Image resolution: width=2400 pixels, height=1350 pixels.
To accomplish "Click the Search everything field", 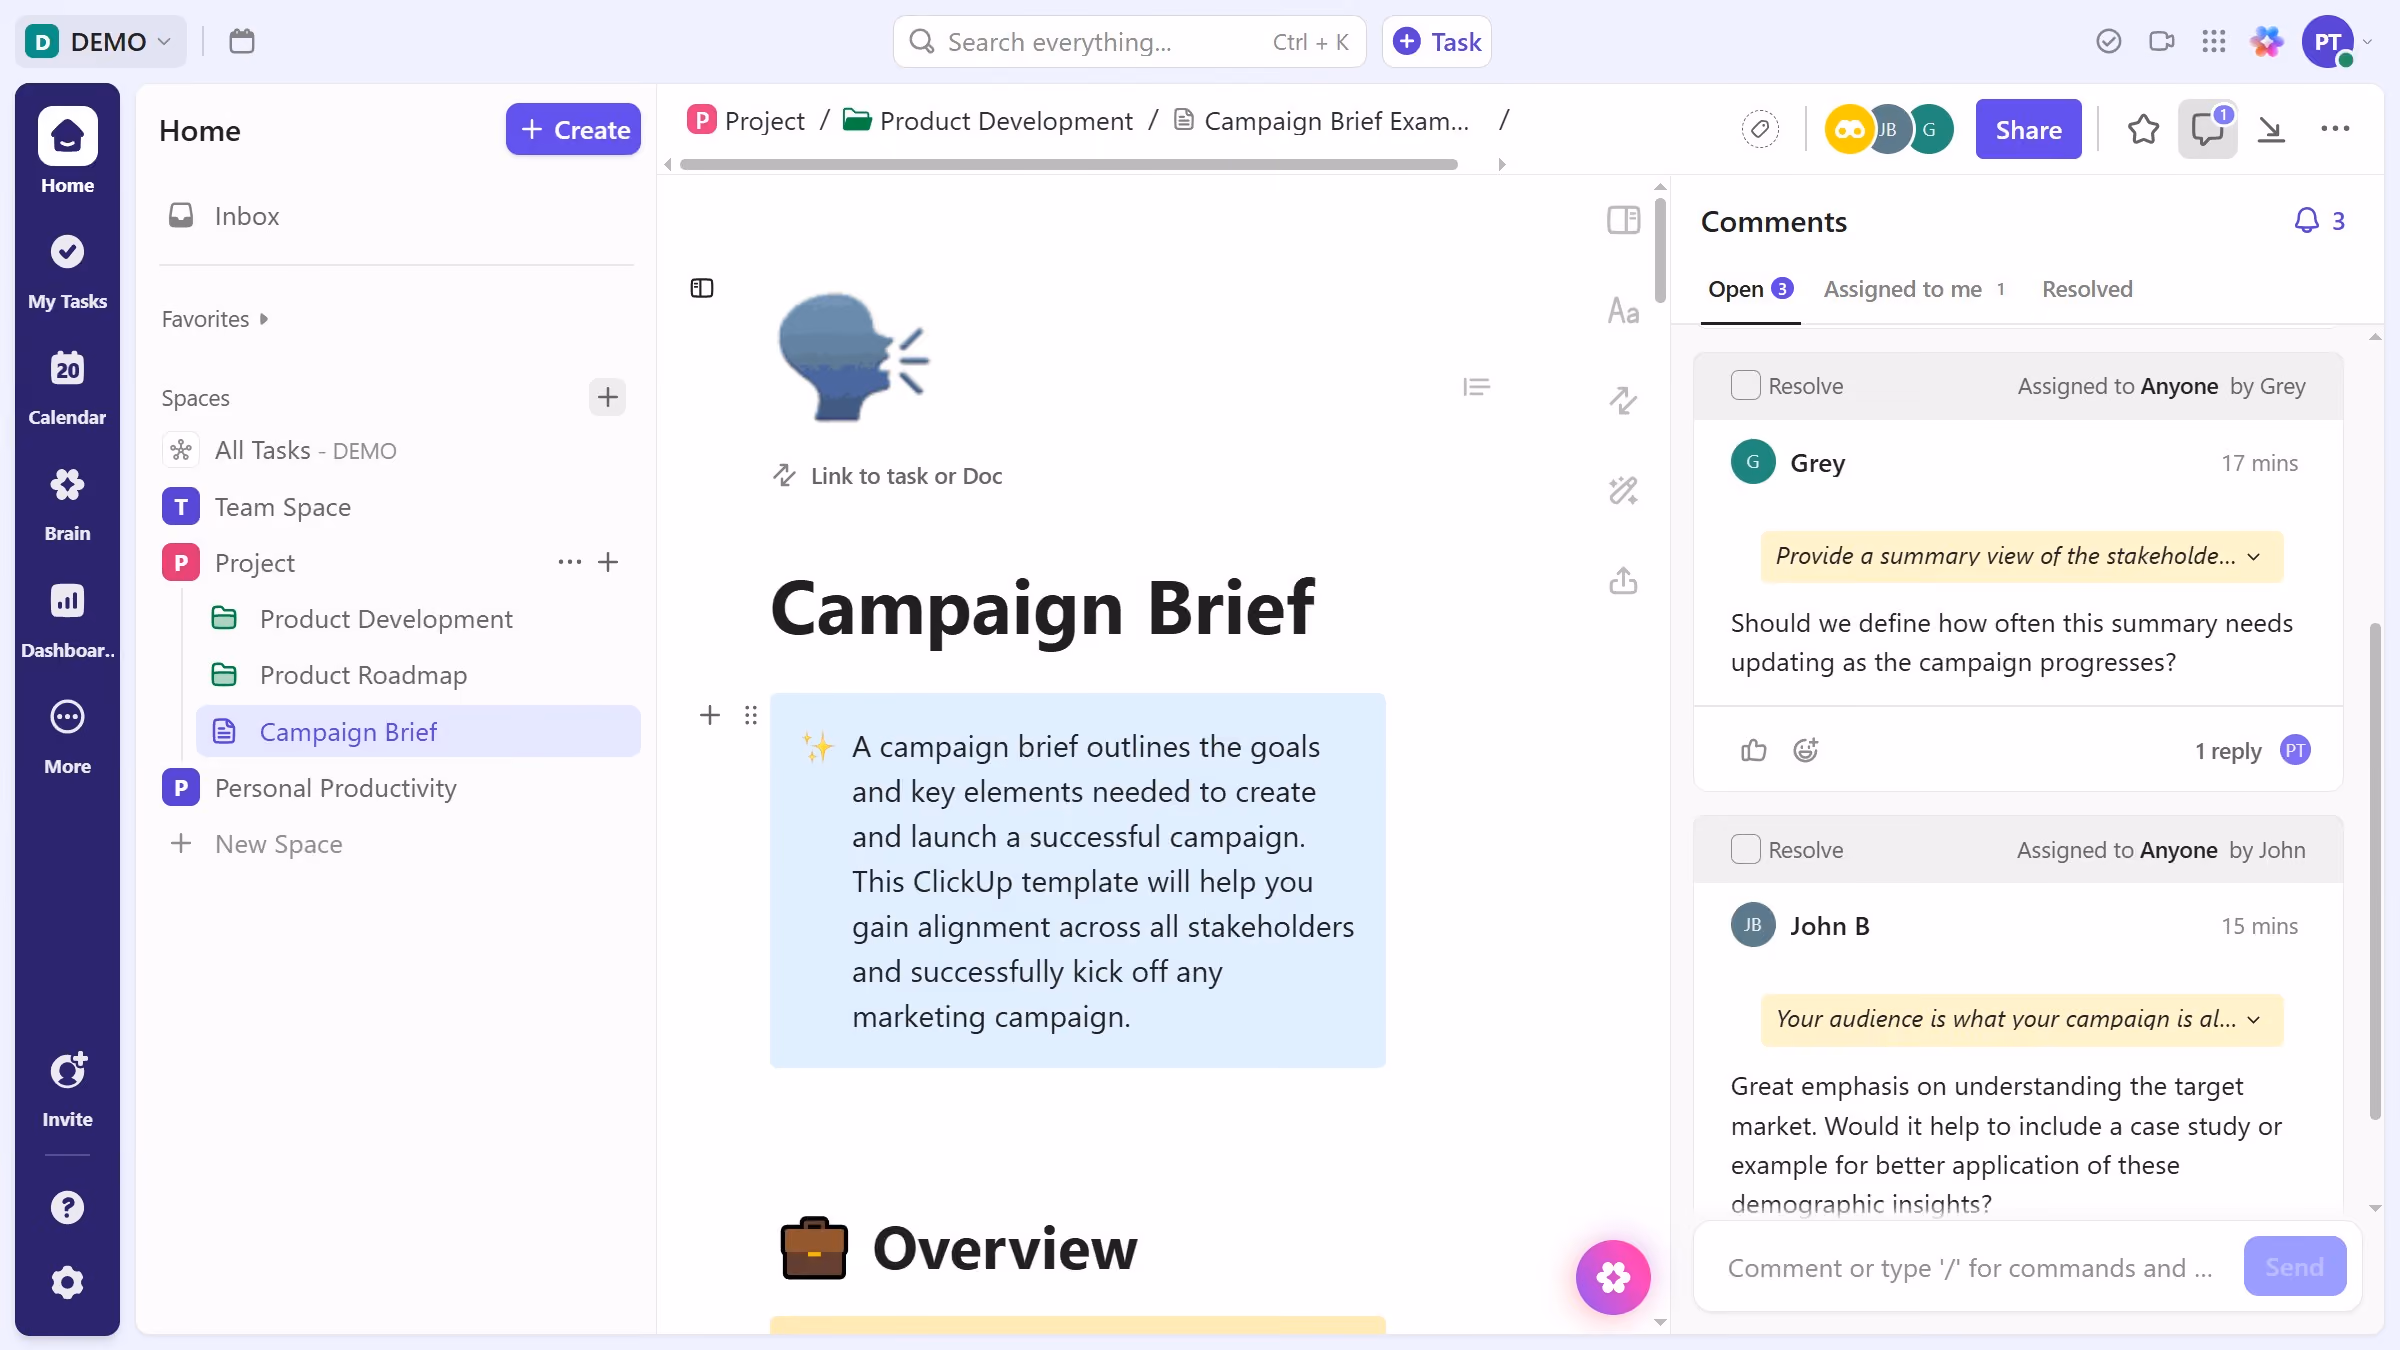I will 1129,41.
